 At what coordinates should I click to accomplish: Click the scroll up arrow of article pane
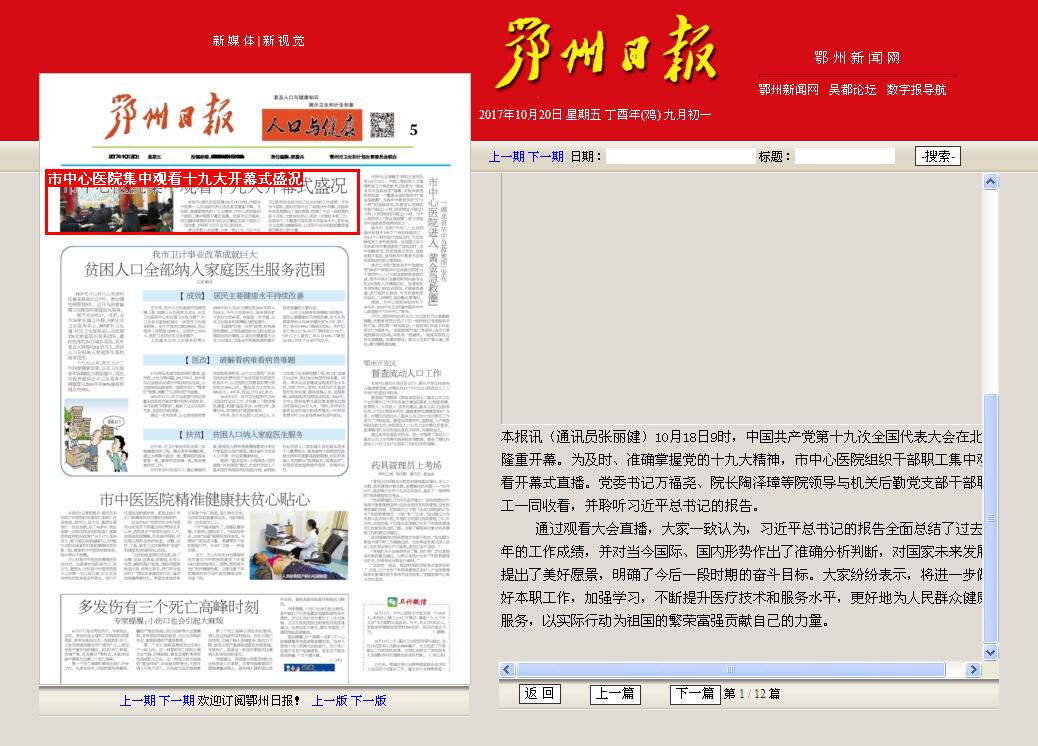[990, 182]
